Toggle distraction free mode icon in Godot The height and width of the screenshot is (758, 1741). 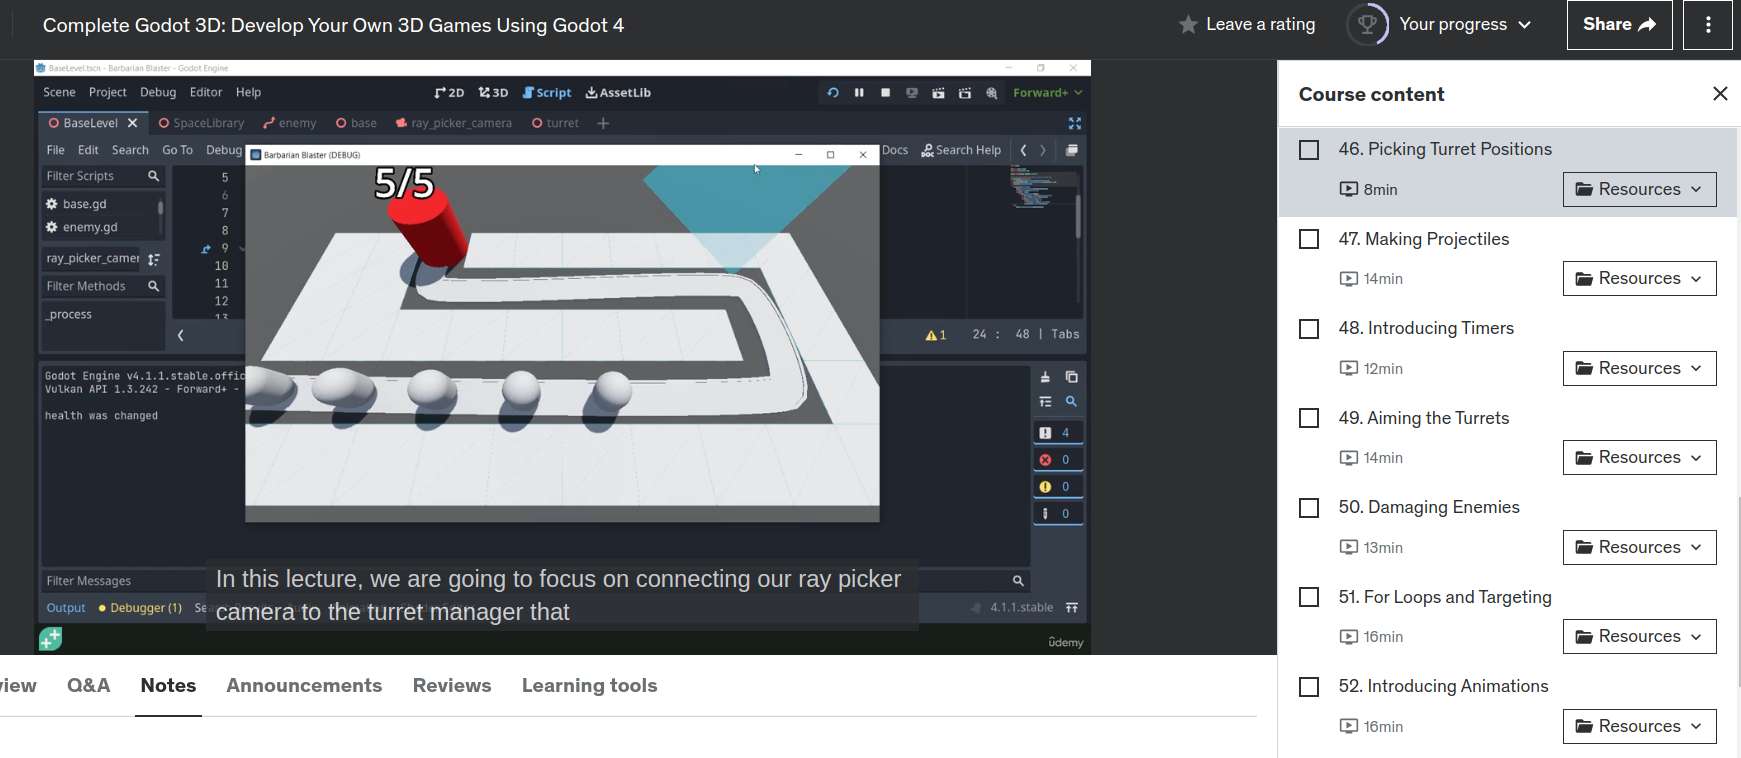click(1074, 123)
